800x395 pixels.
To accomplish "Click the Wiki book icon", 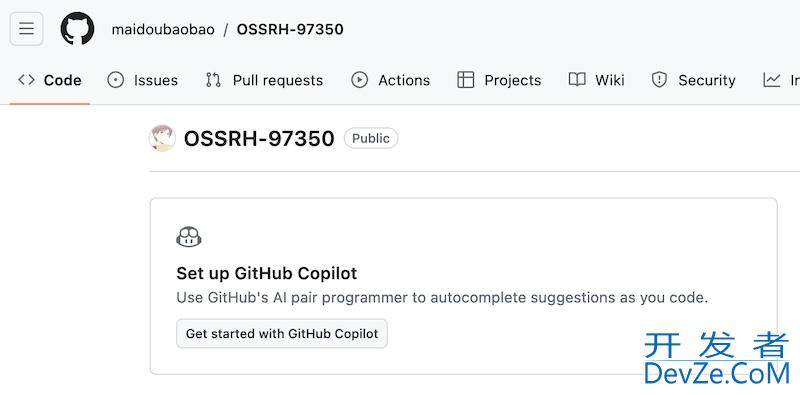I will (577, 80).
